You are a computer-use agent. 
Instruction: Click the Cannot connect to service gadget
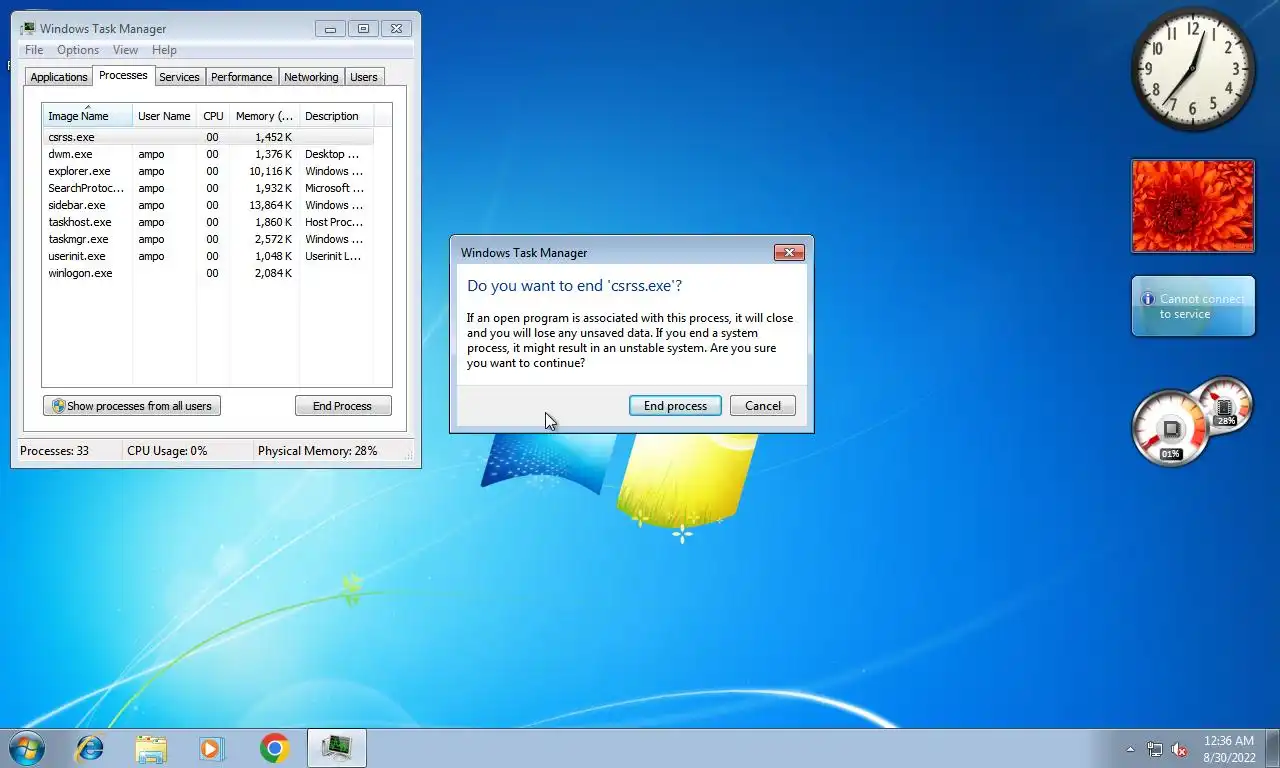click(1193, 306)
